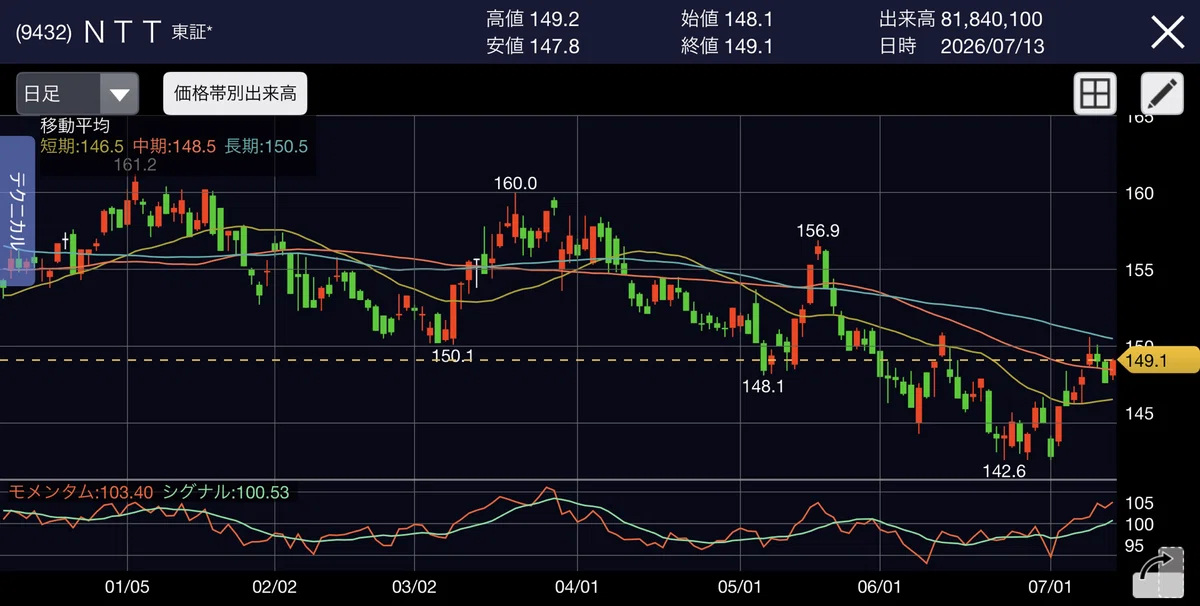Tap the 長期:150.5 moving average value
Viewport: 1200px width, 606px height.
(x=266, y=146)
